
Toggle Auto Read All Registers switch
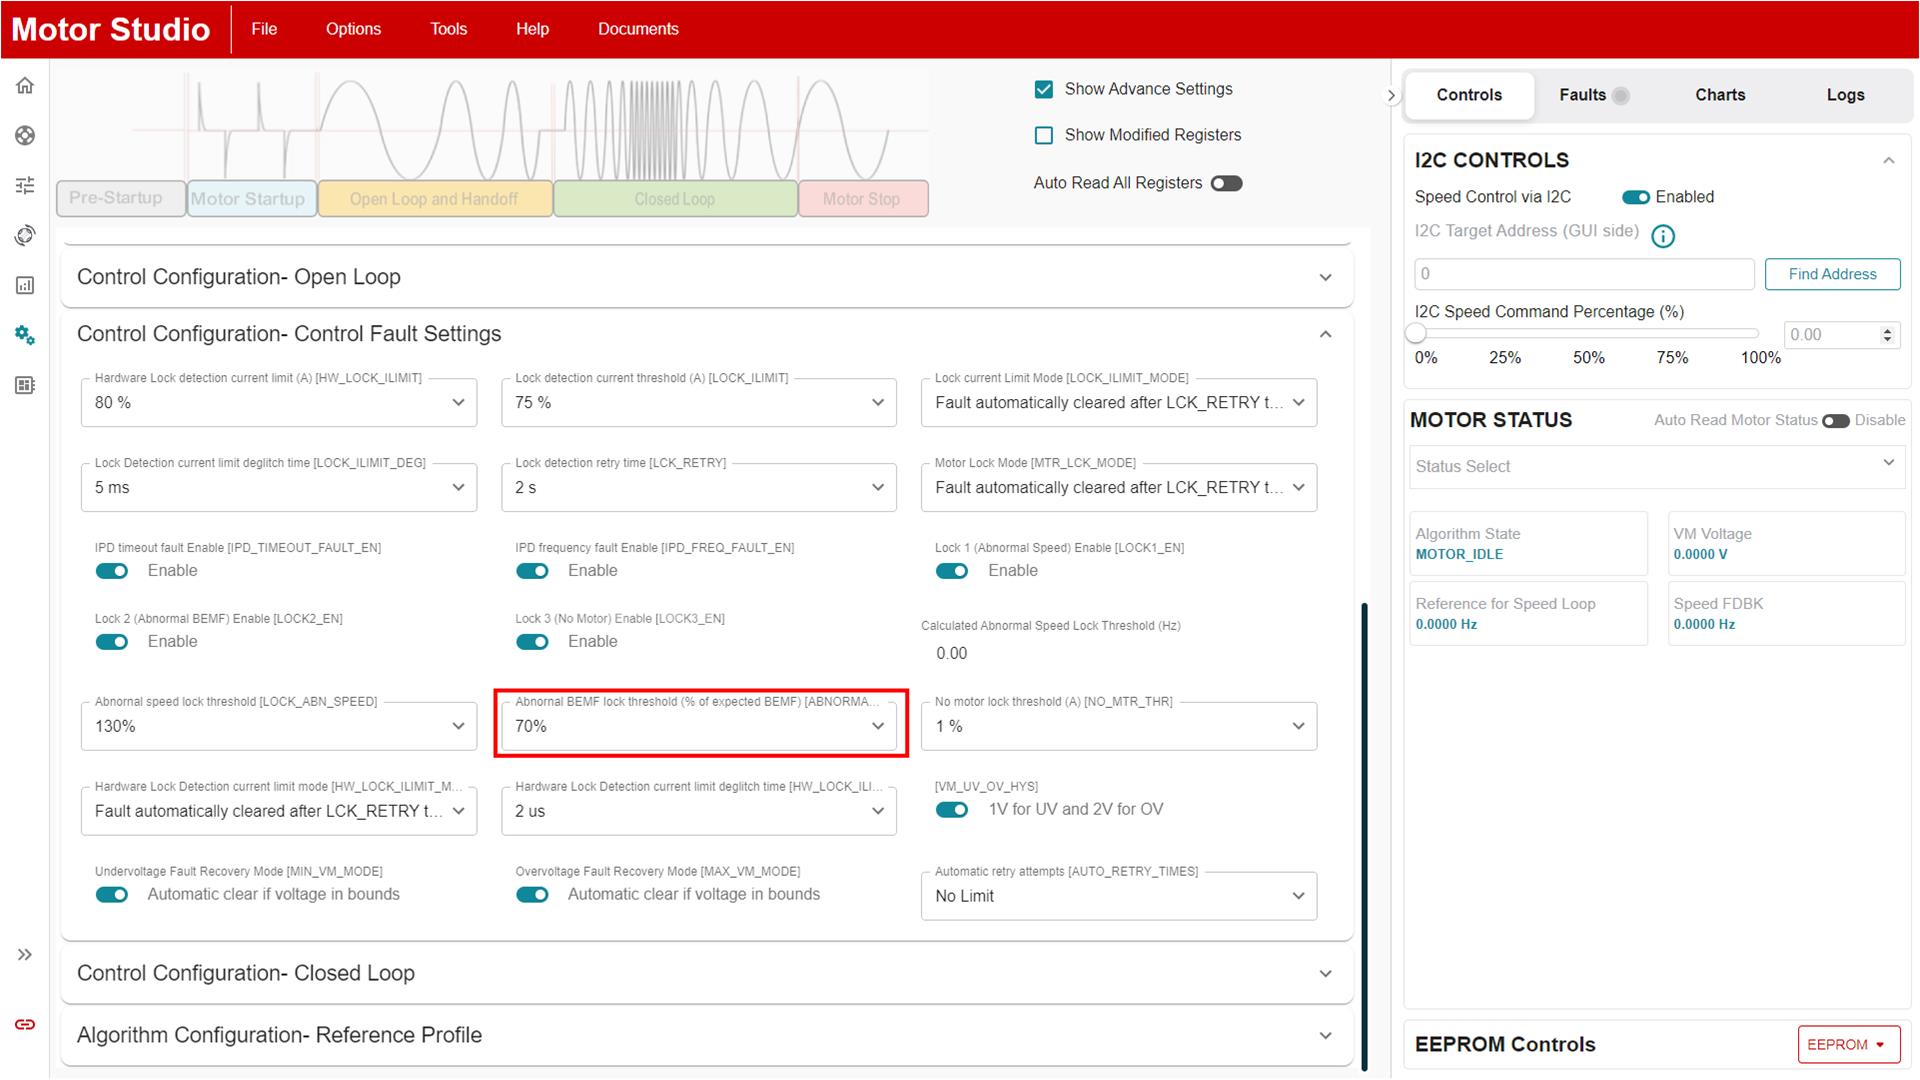[1226, 183]
